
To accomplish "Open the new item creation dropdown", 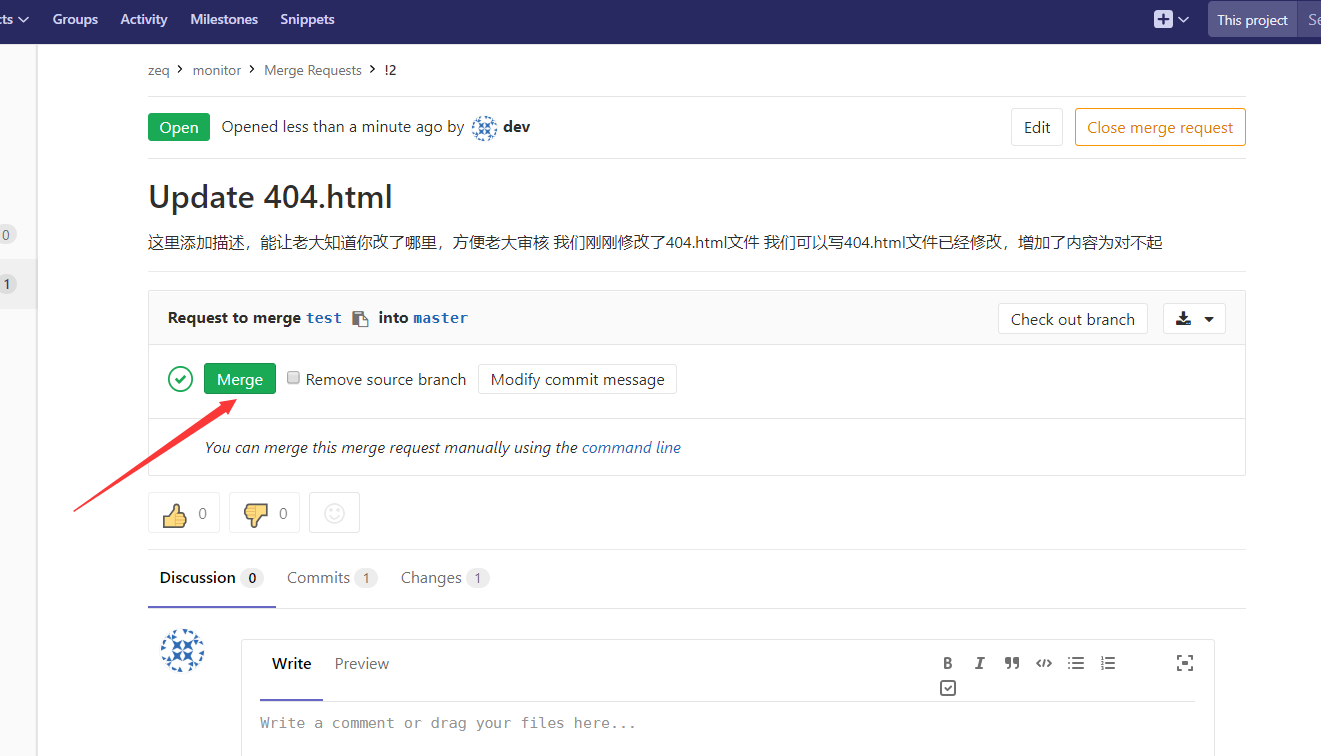I will (x=1170, y=19).
